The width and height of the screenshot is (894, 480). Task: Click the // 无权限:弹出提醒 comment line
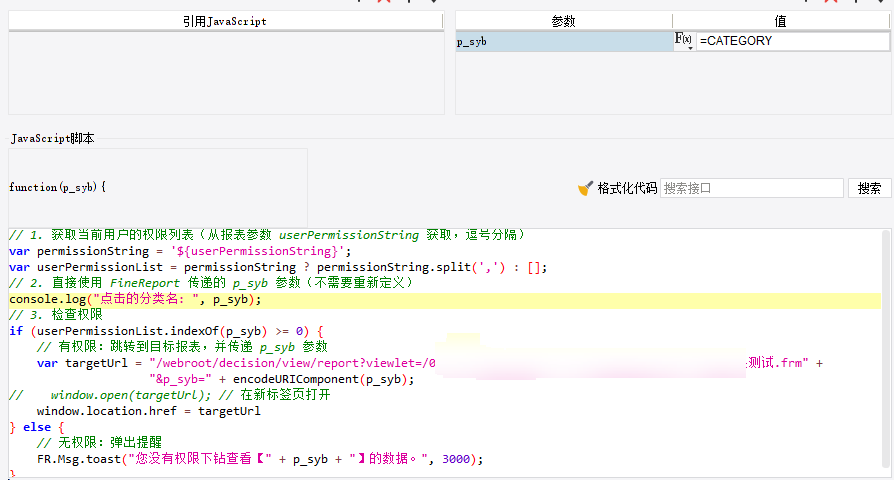[x=99, y=443]
